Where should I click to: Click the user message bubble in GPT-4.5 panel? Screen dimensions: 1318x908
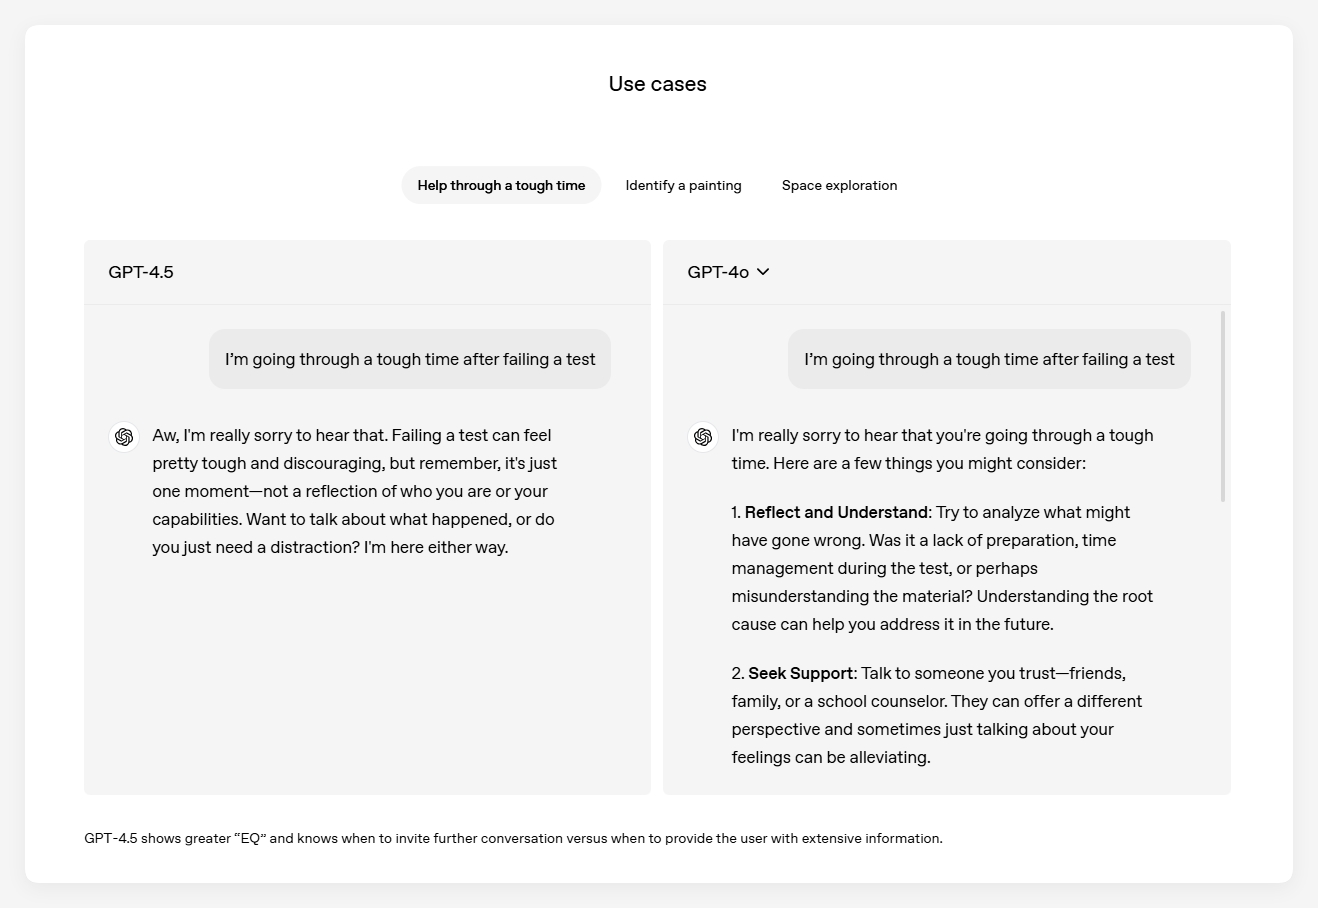pos(410,359)
